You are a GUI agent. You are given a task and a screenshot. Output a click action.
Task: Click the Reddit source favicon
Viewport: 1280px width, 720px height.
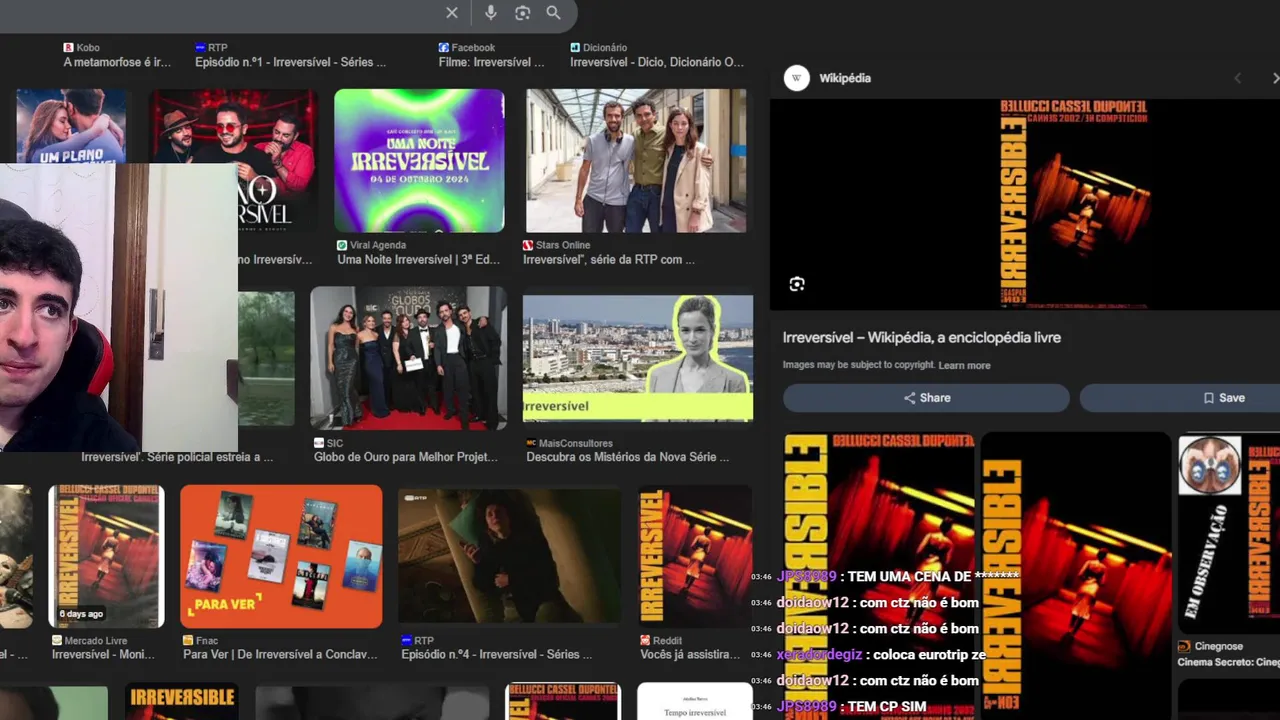[x=645, y=641]
